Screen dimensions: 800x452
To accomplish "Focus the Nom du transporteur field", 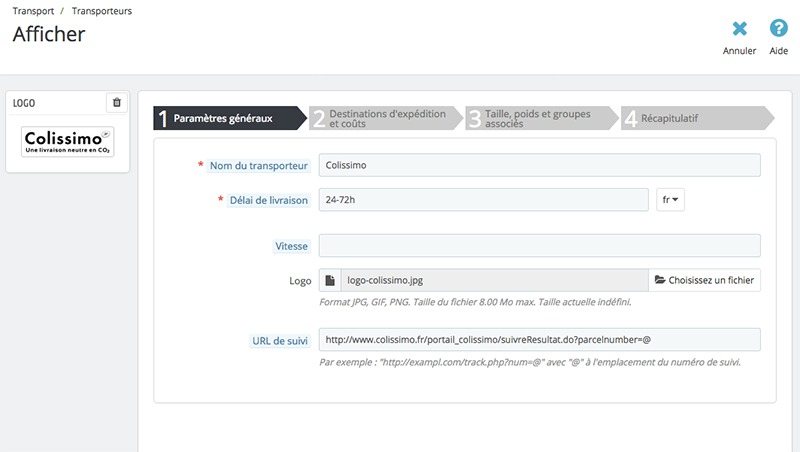I will point(539,165).
